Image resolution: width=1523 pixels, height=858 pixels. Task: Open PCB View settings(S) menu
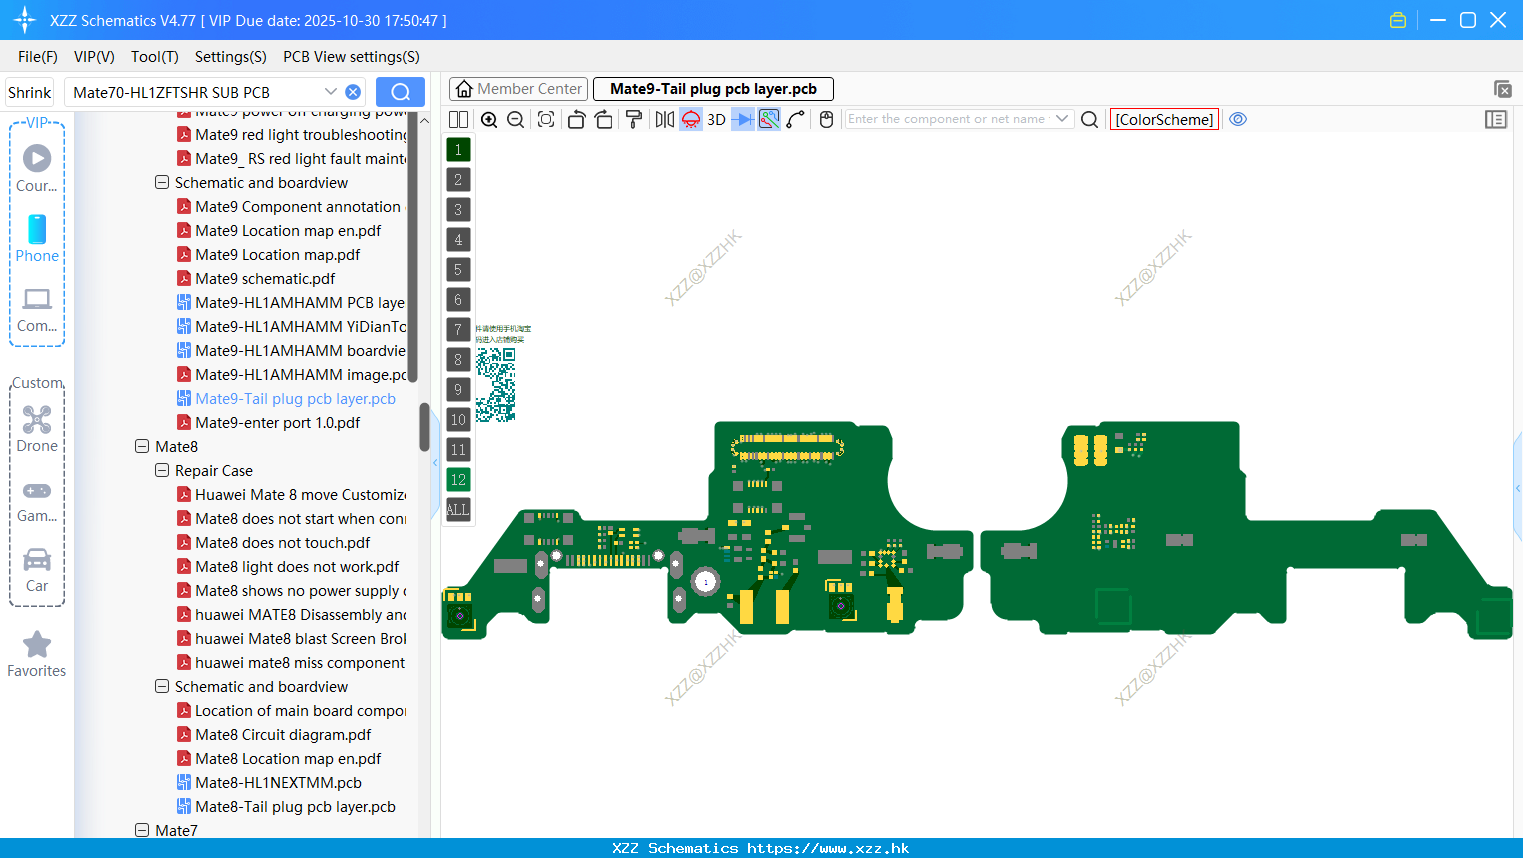(351, 57)
